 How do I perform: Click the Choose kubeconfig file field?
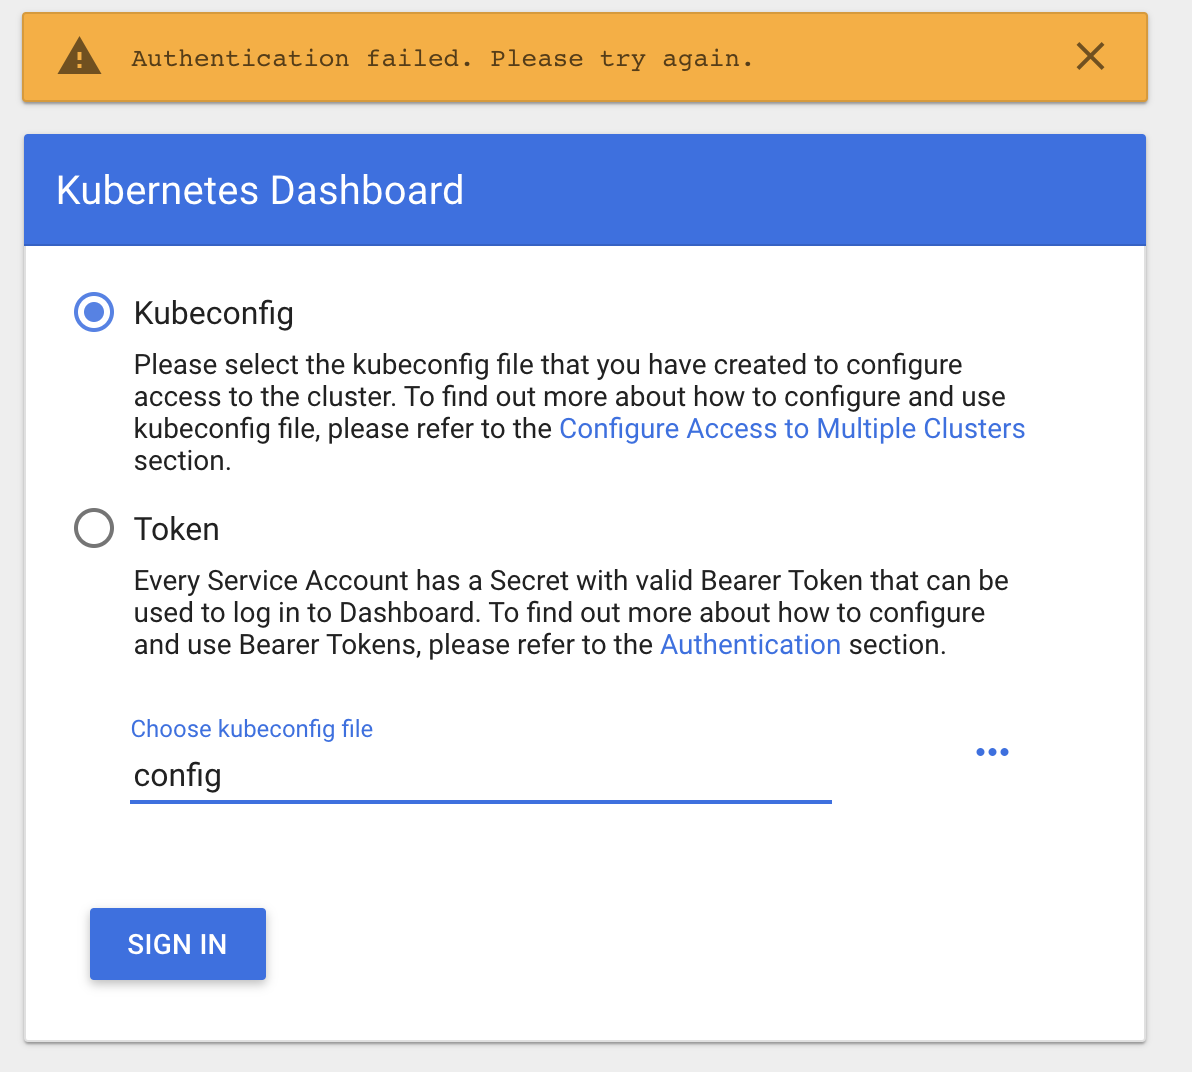(x=481, y=775)
